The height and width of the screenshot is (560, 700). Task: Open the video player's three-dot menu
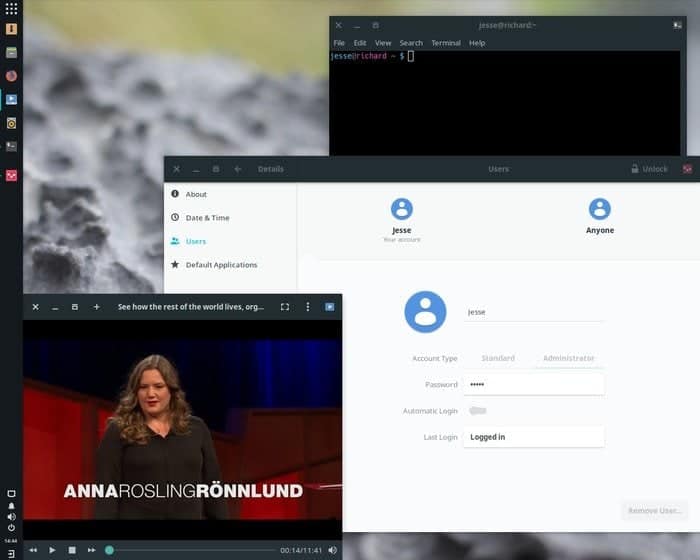308,307
